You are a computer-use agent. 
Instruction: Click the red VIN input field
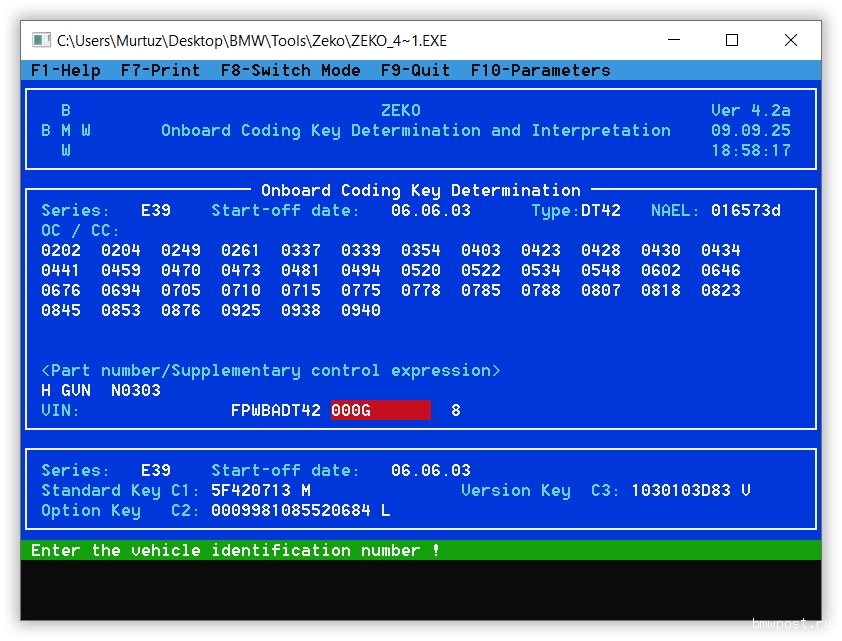380,410
